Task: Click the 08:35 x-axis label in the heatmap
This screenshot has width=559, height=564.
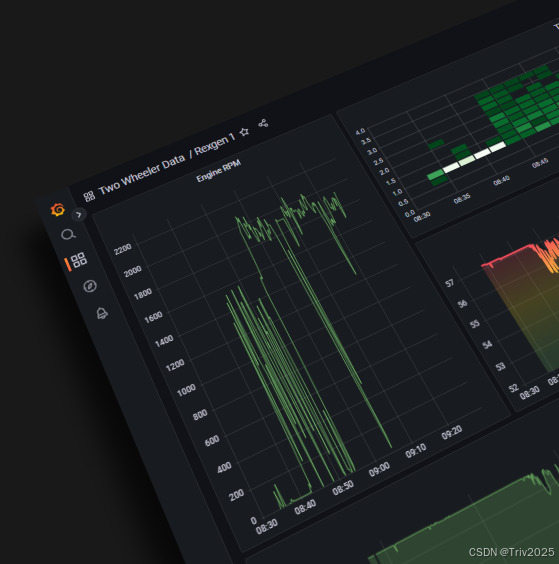Action: tap(462, 199)
